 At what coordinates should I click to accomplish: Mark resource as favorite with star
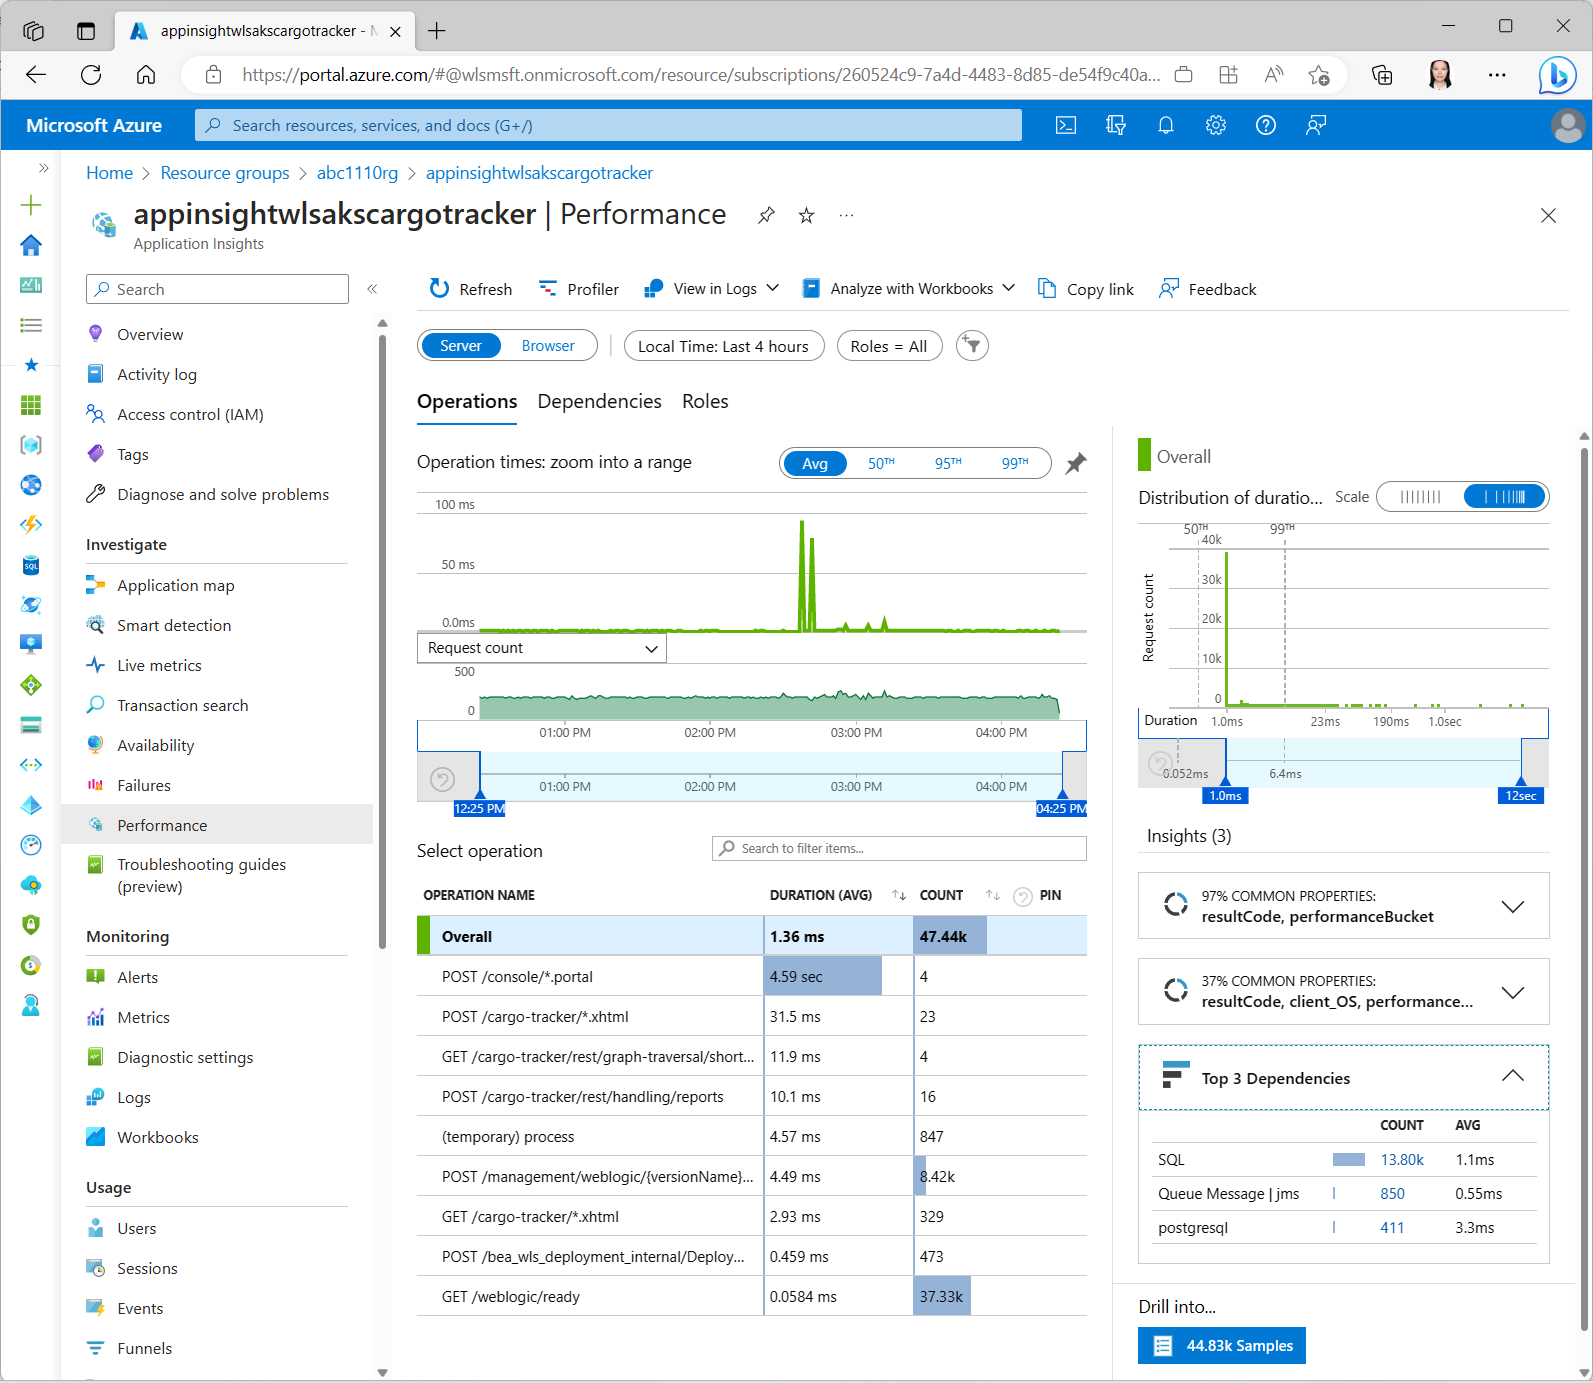pos(806,215)
